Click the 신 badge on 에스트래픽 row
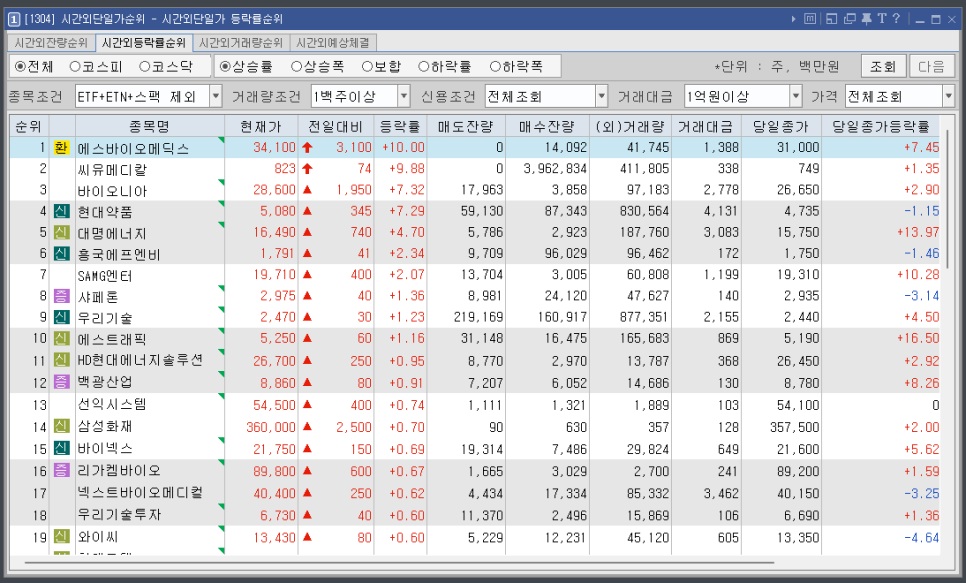Viewport: 966px width, 583px height. [x=61, y=339]
